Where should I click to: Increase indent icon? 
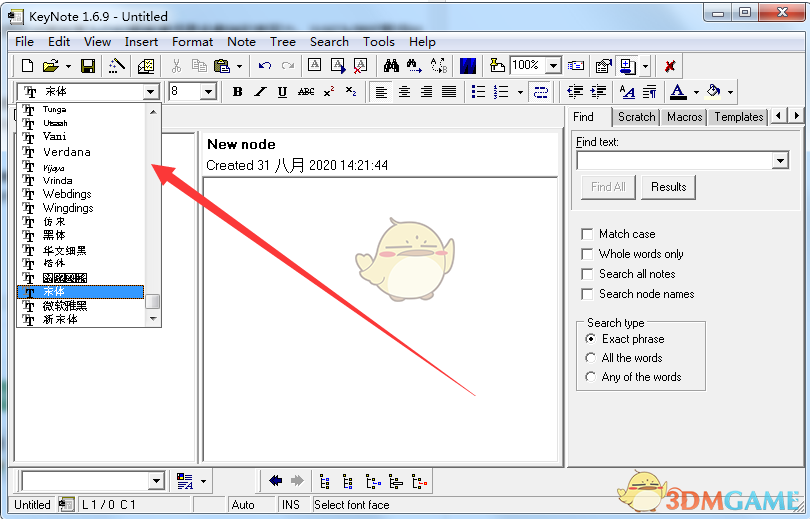598,92
